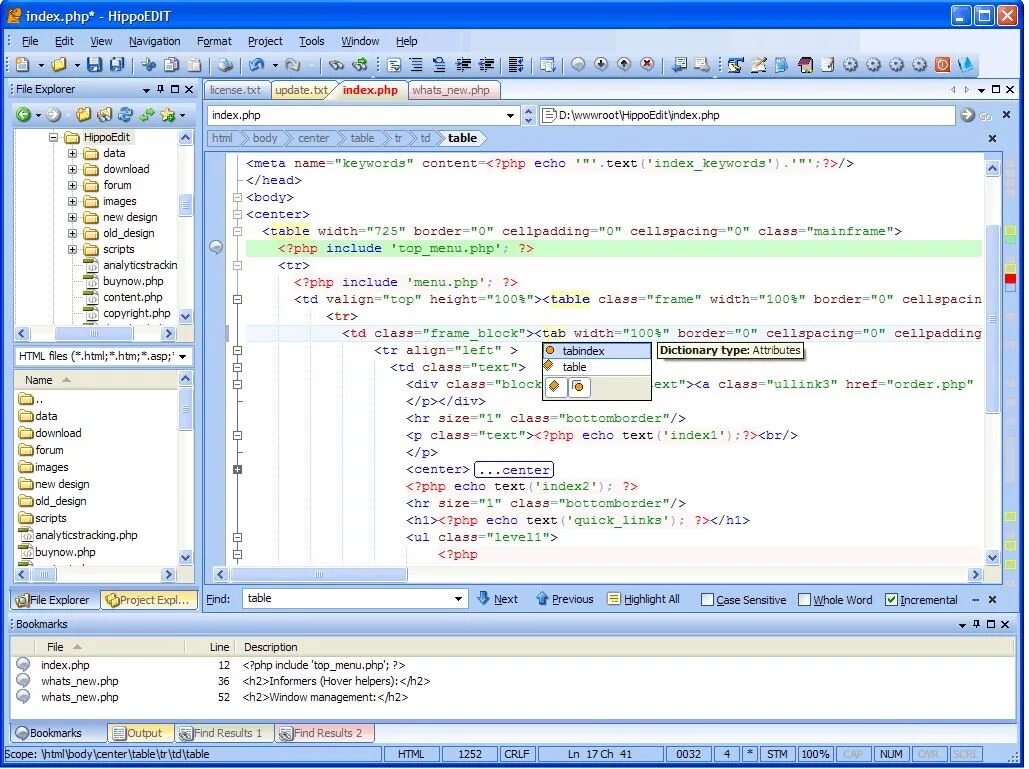
Task: Switch to the Find Results 1 tab
Action: coord(222,733)
